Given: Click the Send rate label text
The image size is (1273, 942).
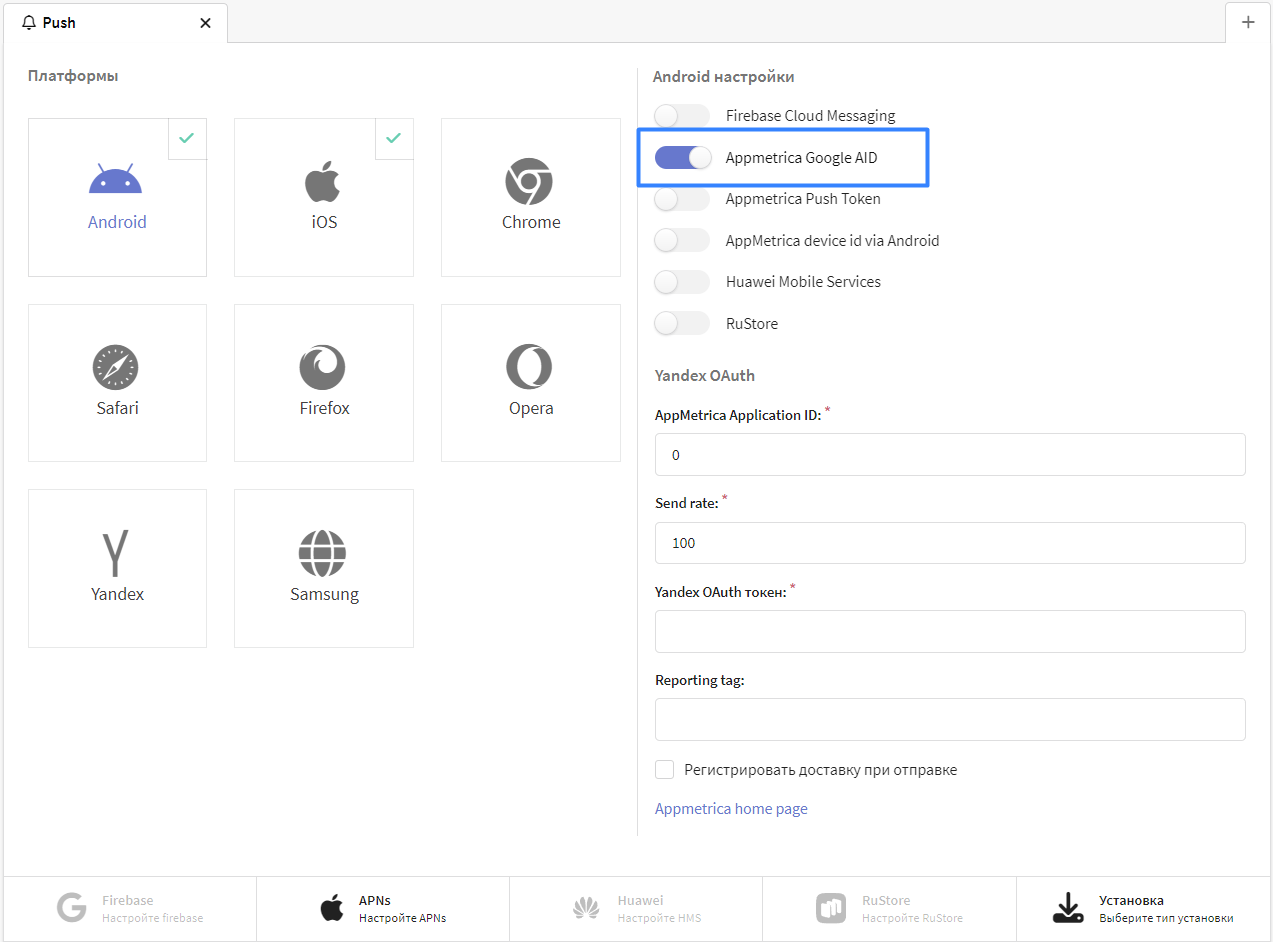Looking at the screenshot, I should pos(687,503).
